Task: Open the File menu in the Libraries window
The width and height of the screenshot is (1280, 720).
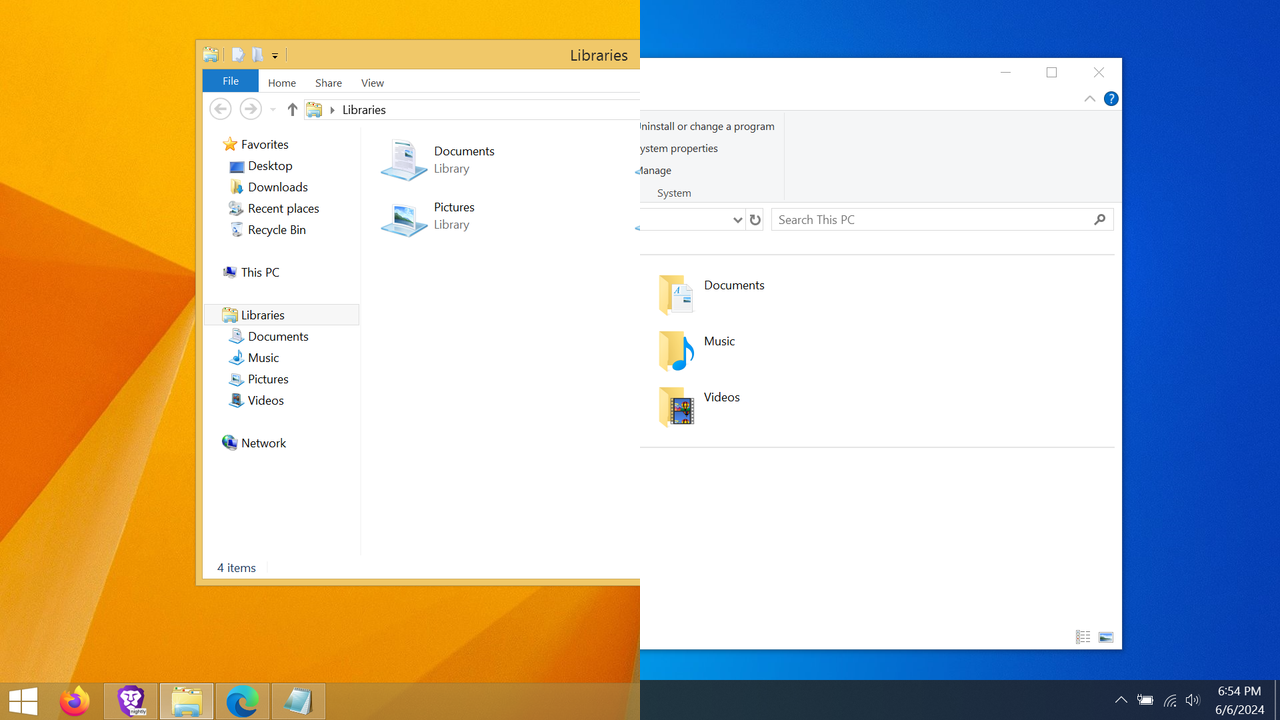Action: 230,81
